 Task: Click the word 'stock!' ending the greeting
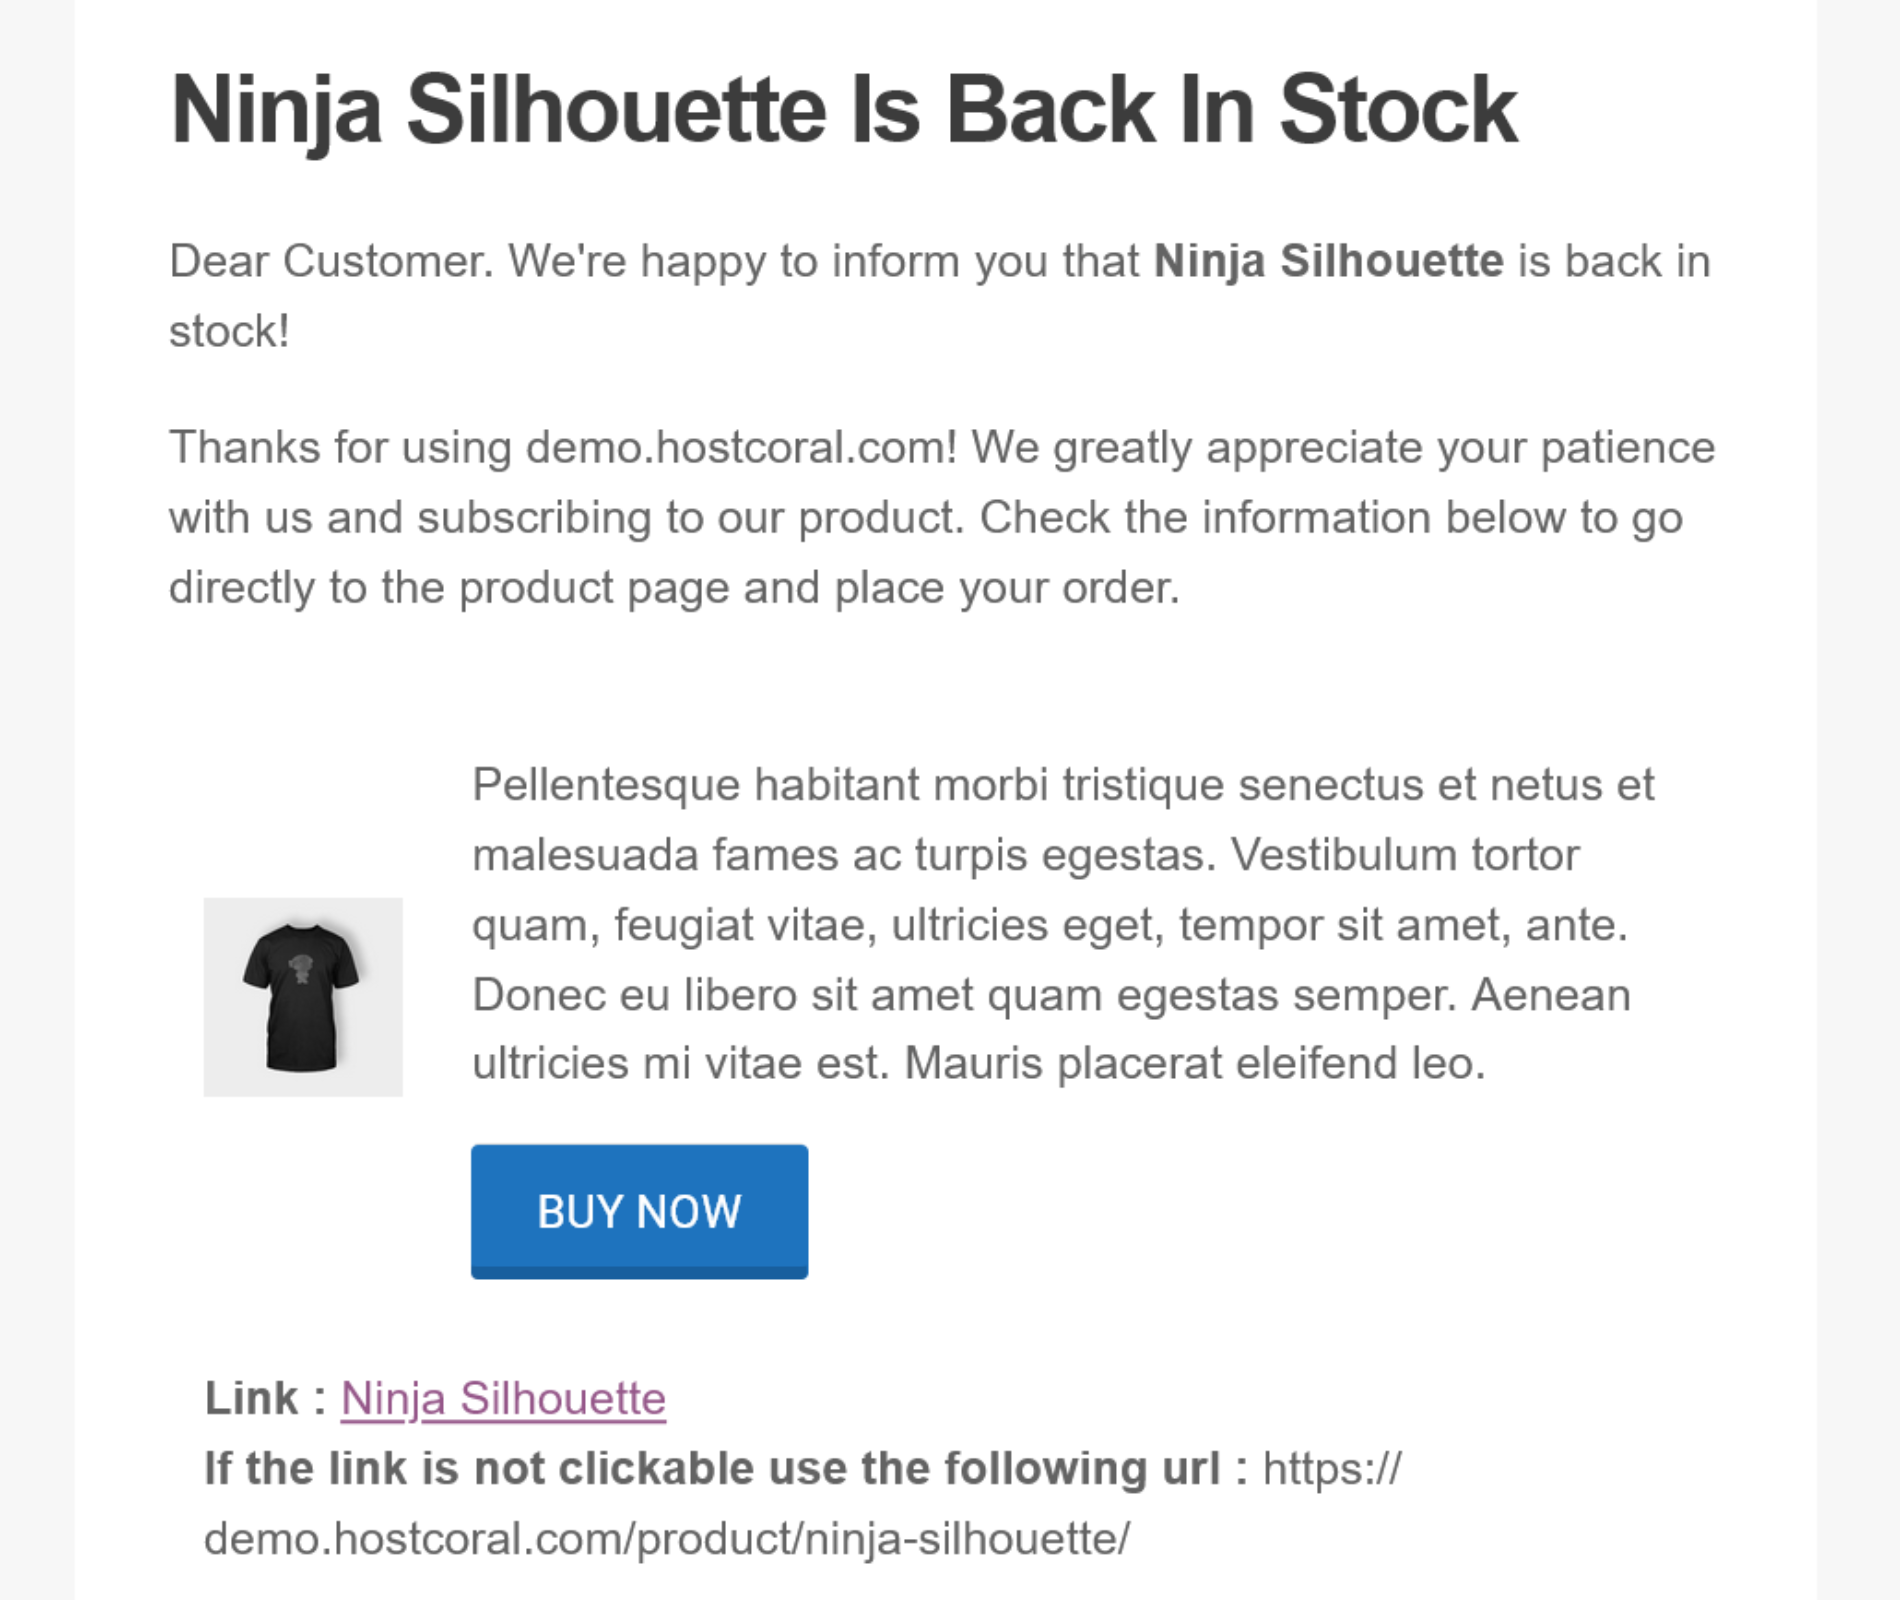point(229,332)
